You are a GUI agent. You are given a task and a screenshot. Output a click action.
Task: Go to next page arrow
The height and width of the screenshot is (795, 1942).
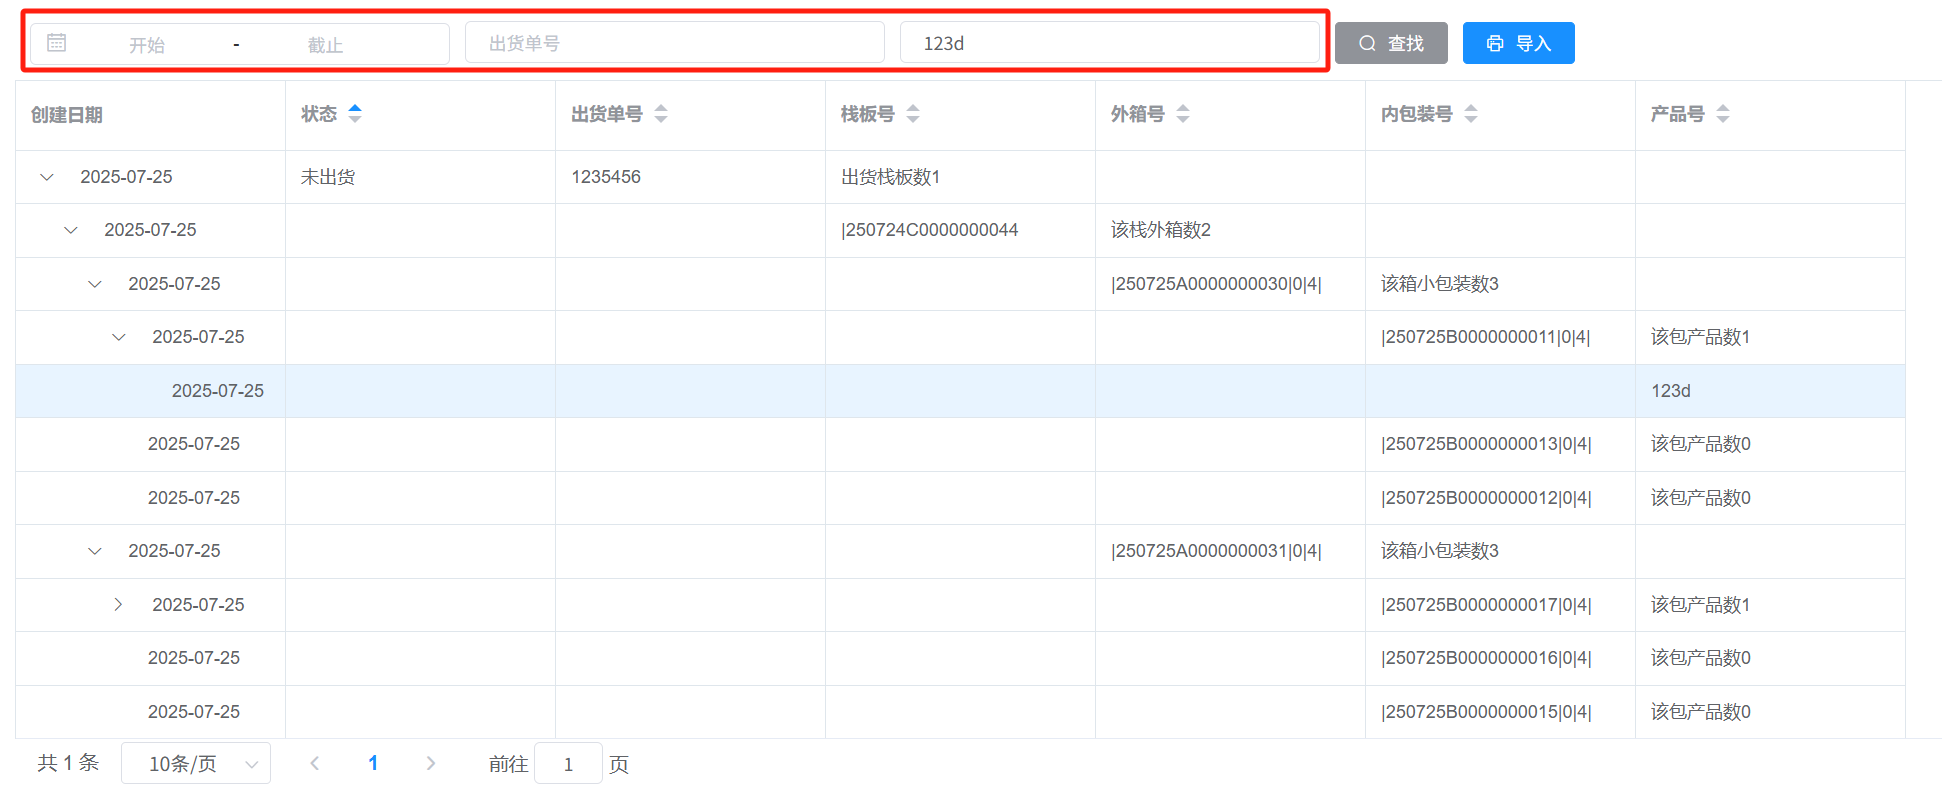431,763
